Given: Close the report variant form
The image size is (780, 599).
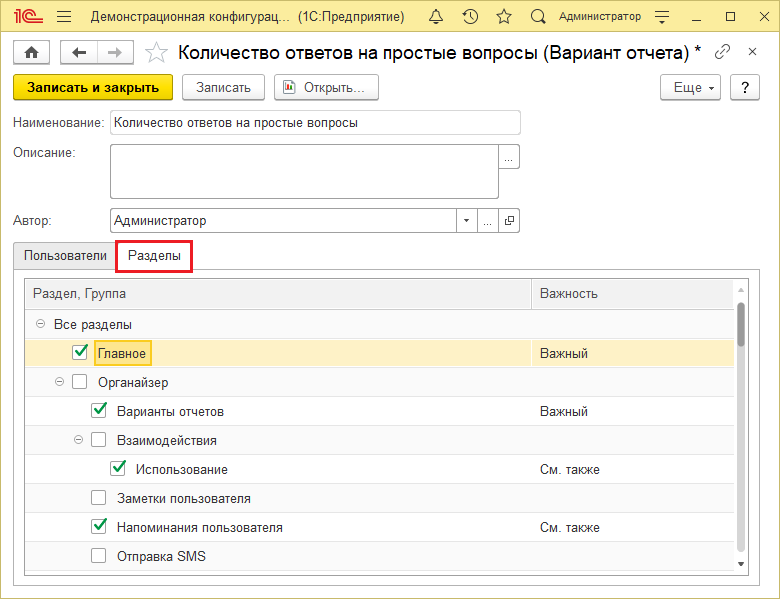Looking at the screenshot, I should [x=752, y=52].
